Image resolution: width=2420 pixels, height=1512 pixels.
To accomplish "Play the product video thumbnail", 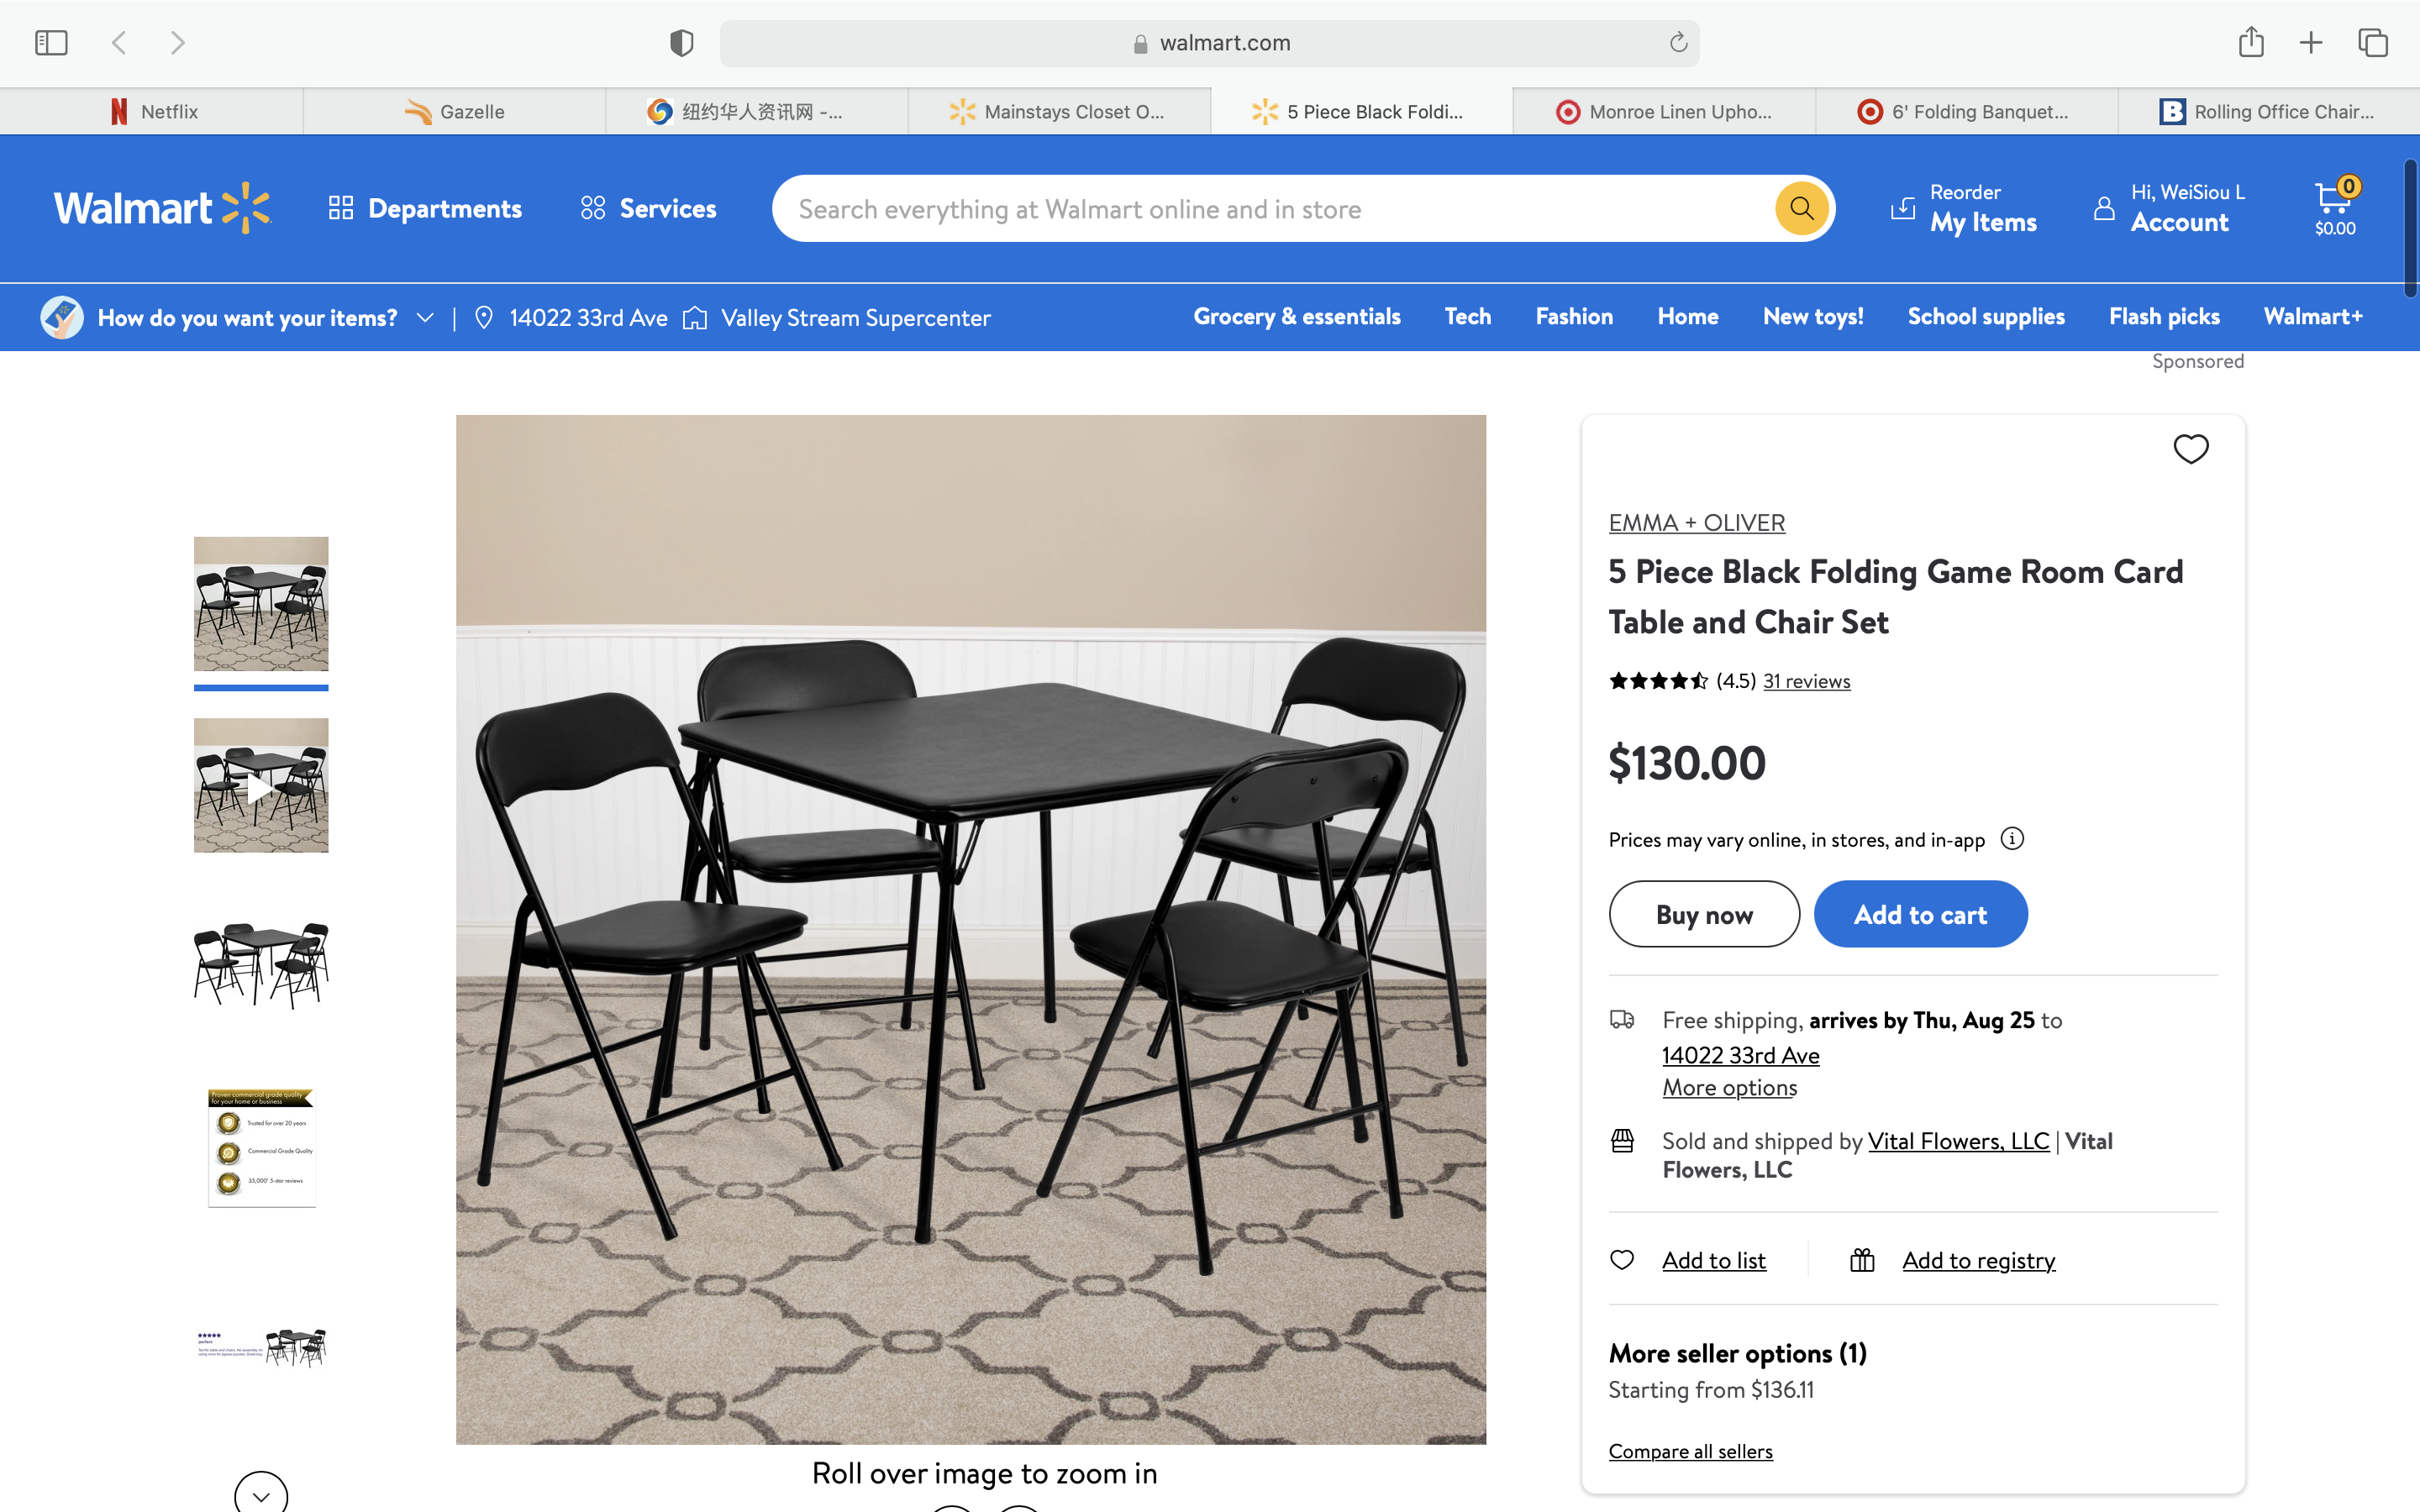I will click(261, 786).
